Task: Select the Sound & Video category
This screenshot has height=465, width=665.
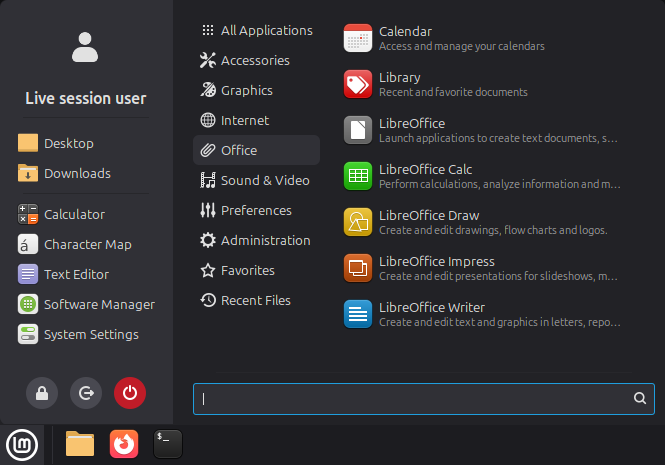Action: click(256, 180)
